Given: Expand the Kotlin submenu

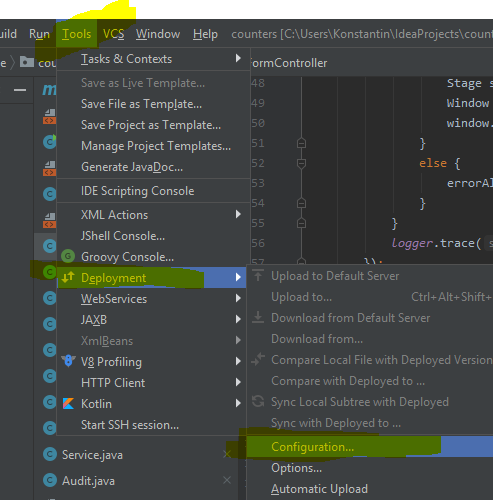Looking at the screenshot, I should [152, 404].
